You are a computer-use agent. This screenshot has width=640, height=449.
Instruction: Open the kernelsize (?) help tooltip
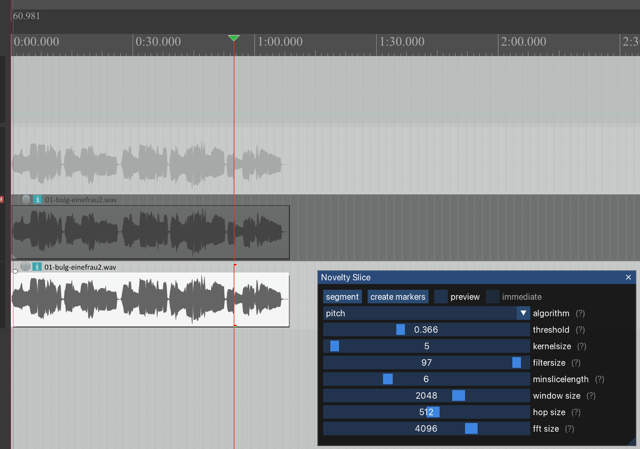coord(582,346)
